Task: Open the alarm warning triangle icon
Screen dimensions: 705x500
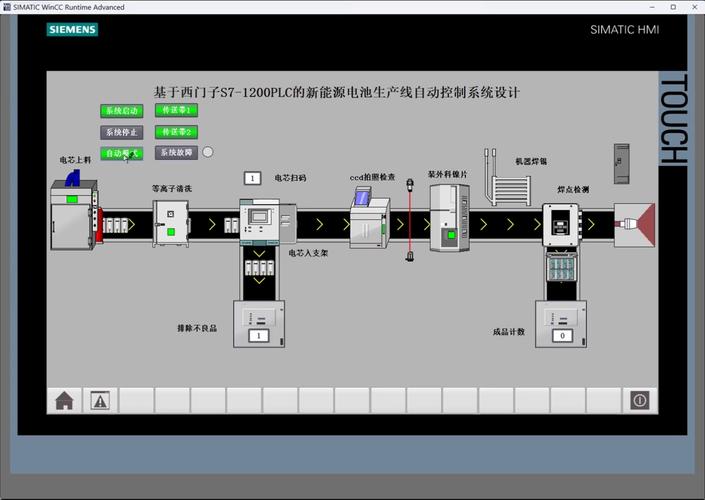Action: click(100, 400)
